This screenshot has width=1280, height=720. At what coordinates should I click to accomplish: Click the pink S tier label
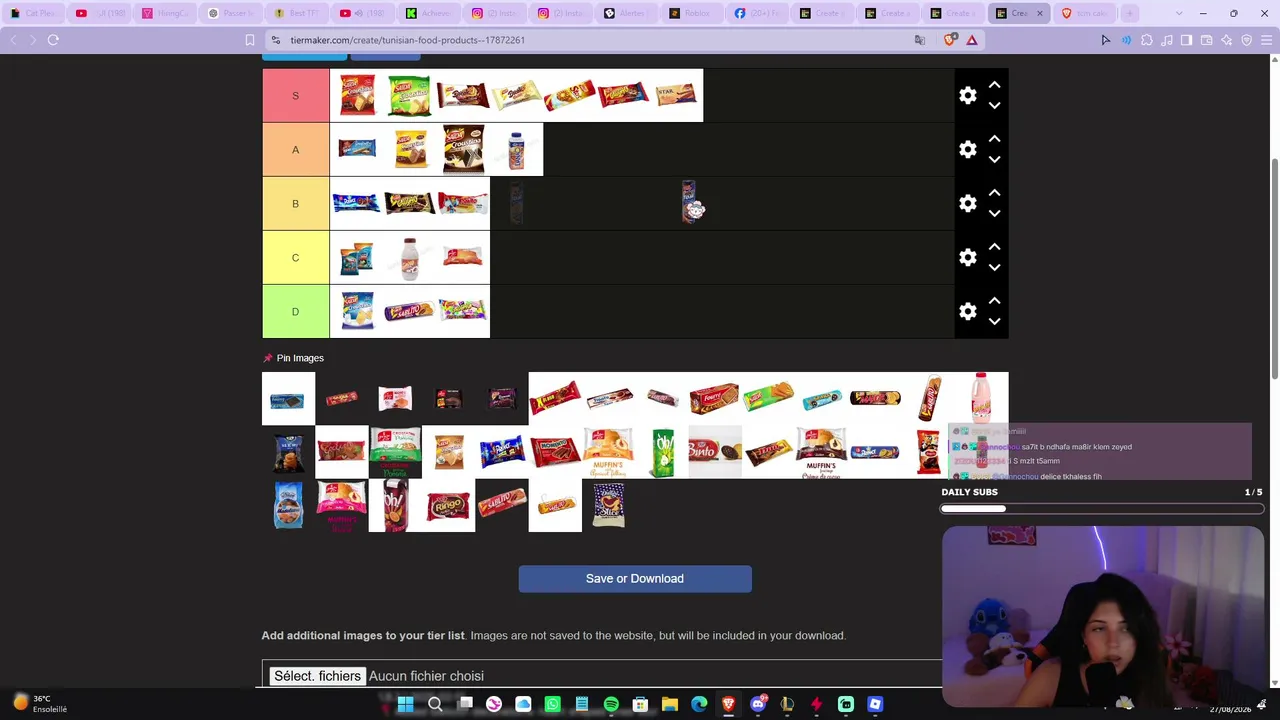click(x=295, y=95)
